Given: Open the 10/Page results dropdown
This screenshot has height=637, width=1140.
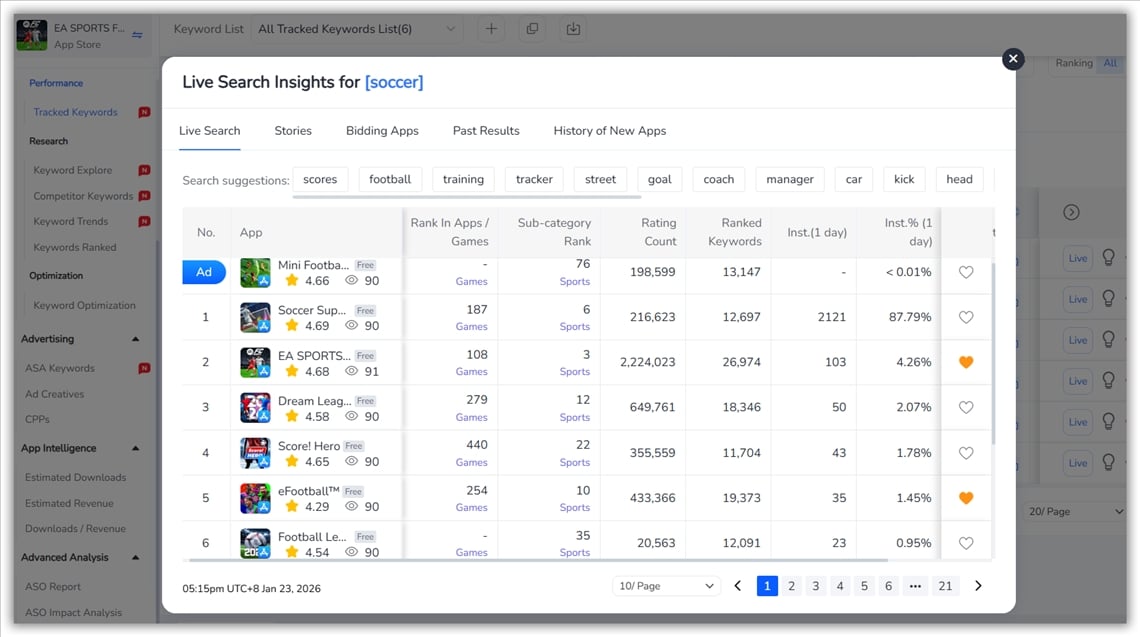Looking at the screenshot, I should pyautogui.click(x=666, y=585).
